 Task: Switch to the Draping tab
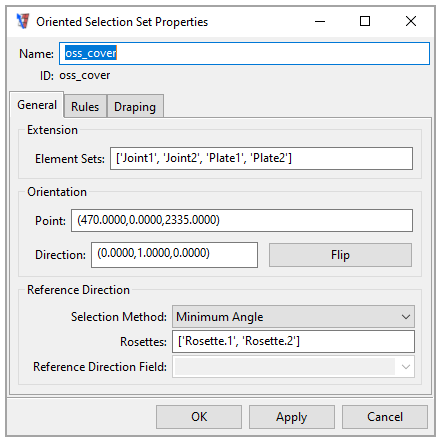coord(135,107)
